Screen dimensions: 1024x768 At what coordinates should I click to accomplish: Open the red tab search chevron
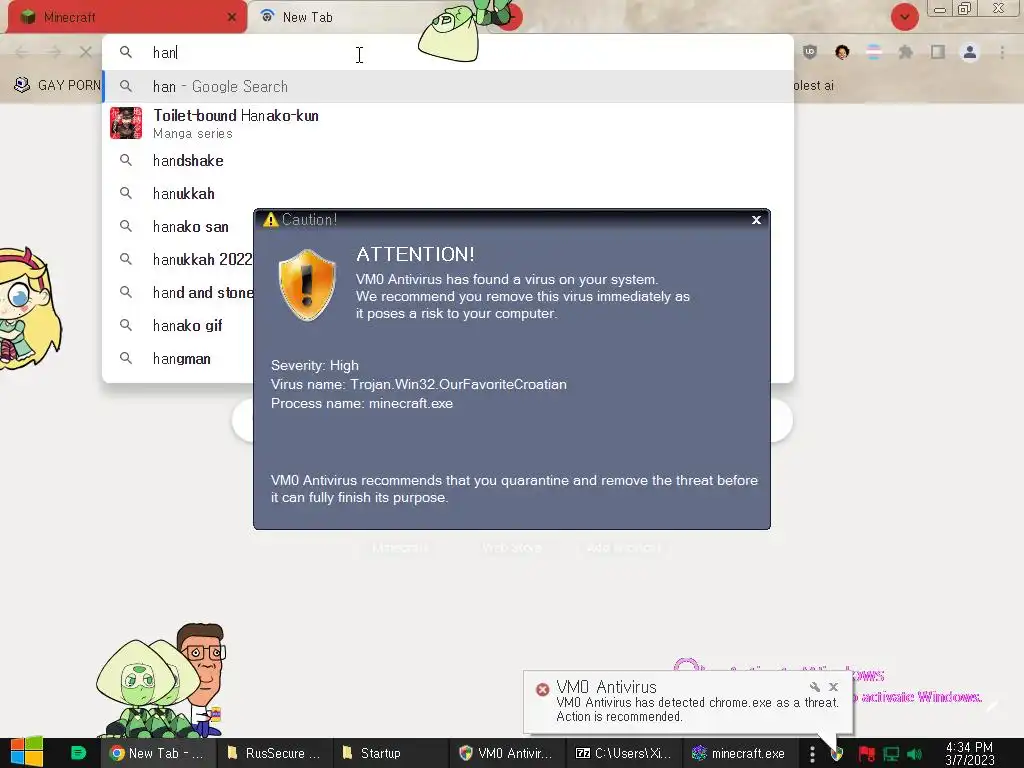(x=904, y=17)
